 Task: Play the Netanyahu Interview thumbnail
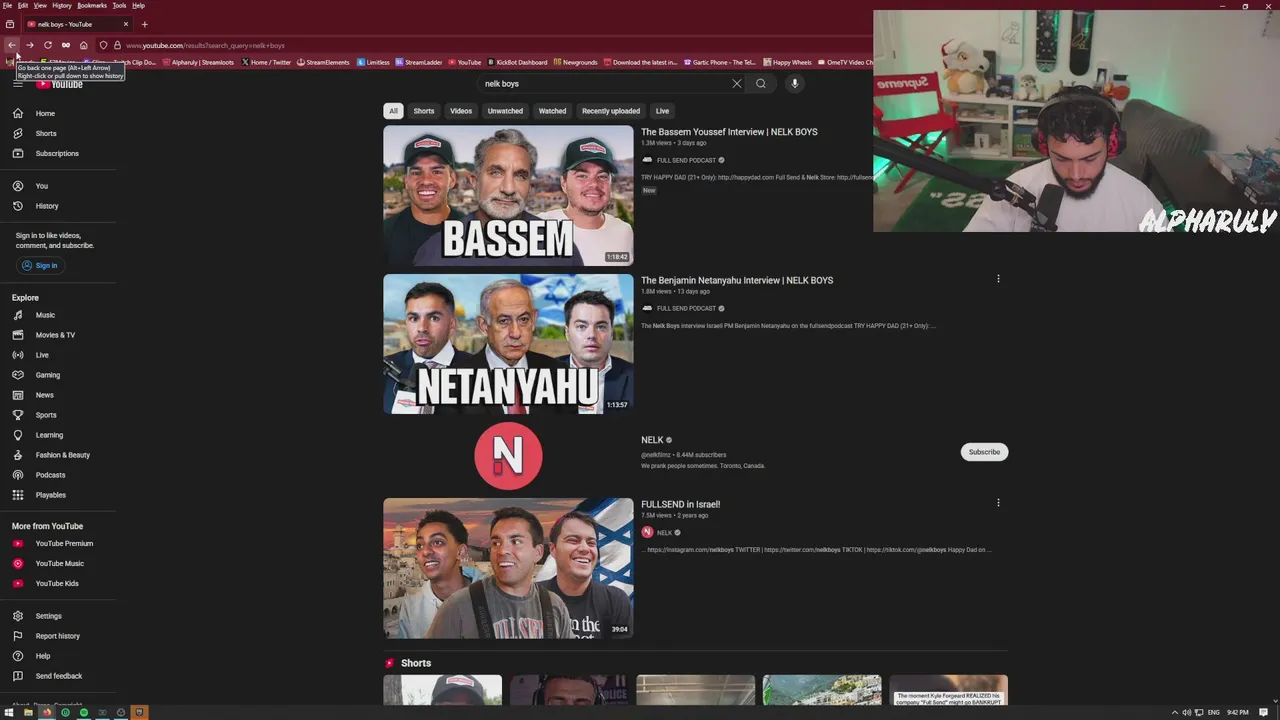tap(508, 344)
